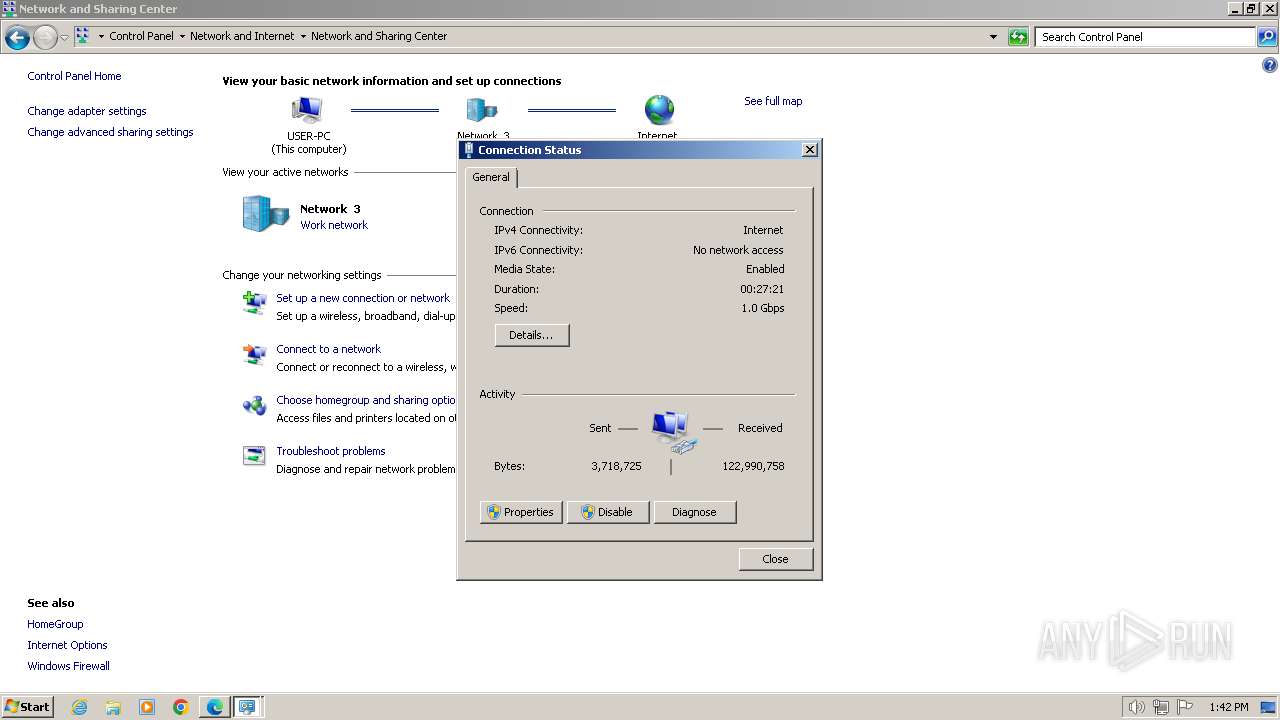Click Close button in Connection Status dialog

[776, 559]
